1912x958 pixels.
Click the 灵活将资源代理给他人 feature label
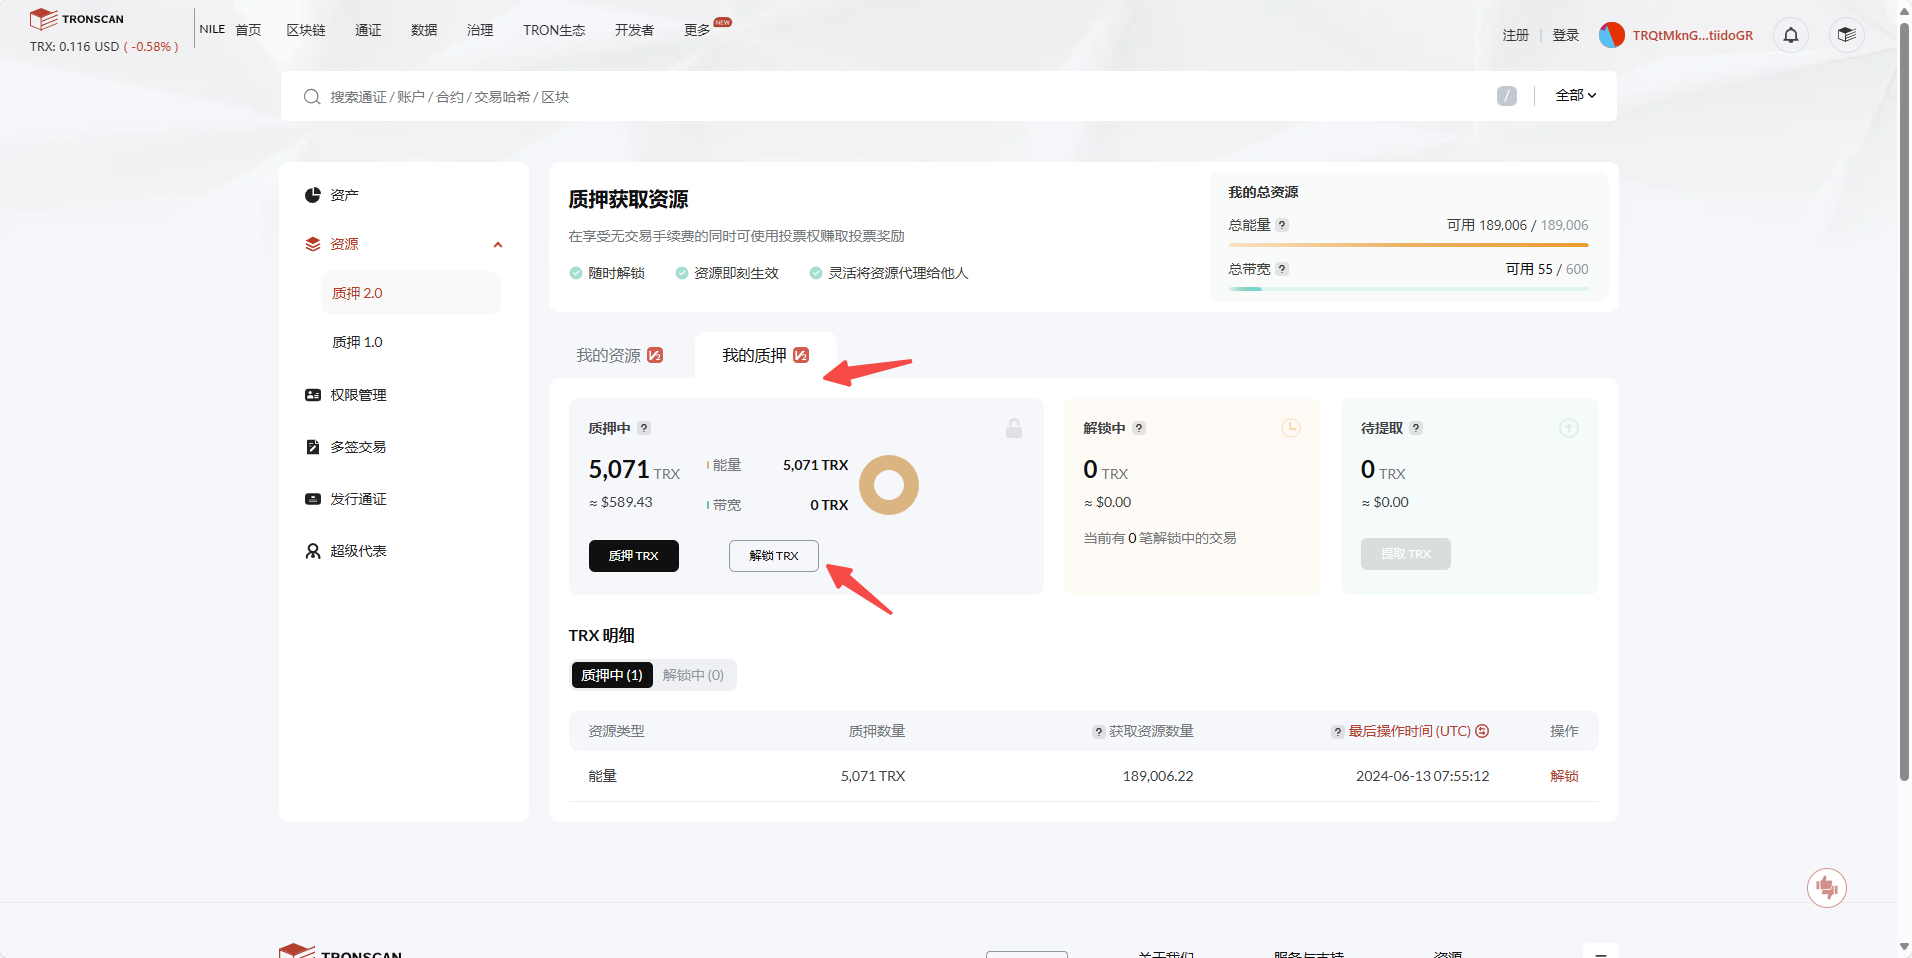(898, 273)
